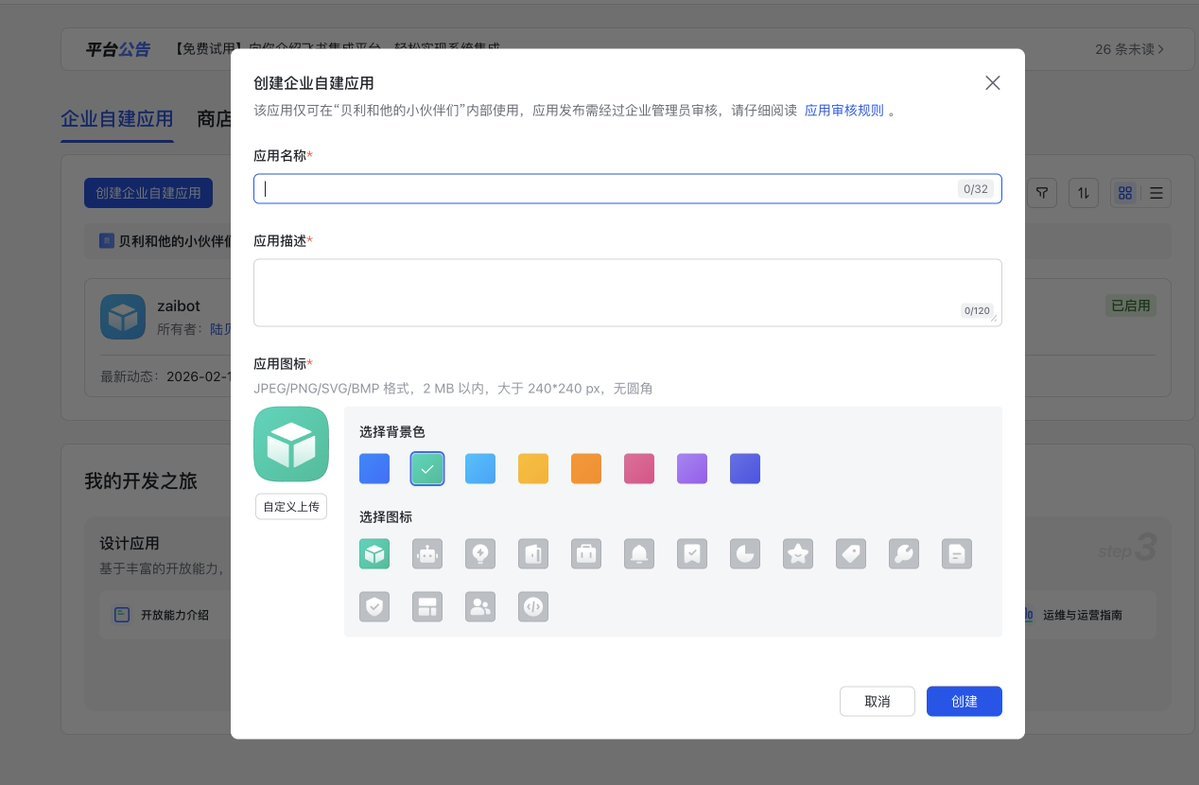Click the 已启用 status tag
Image resolution: width=1199 pixels, height=785 pixels.
(x=1131, y=306)
